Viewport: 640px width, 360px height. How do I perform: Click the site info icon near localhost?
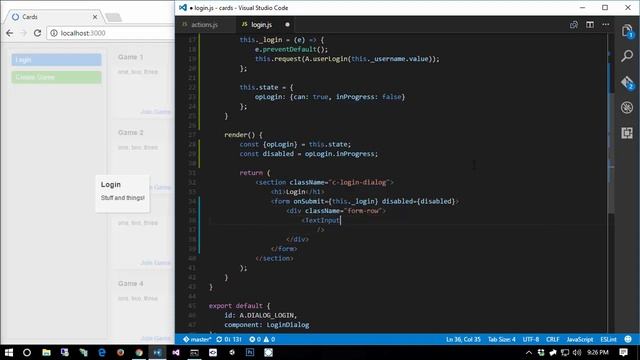pos(54,33)
